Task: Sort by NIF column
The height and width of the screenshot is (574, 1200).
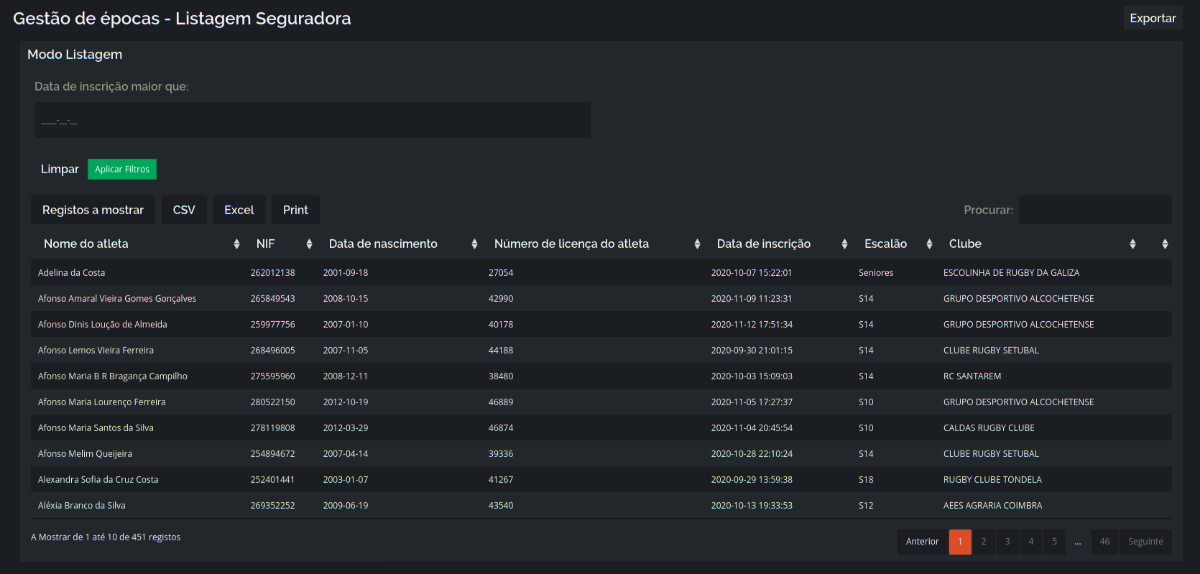Action: pyautogui.click(x=281, y=244)
